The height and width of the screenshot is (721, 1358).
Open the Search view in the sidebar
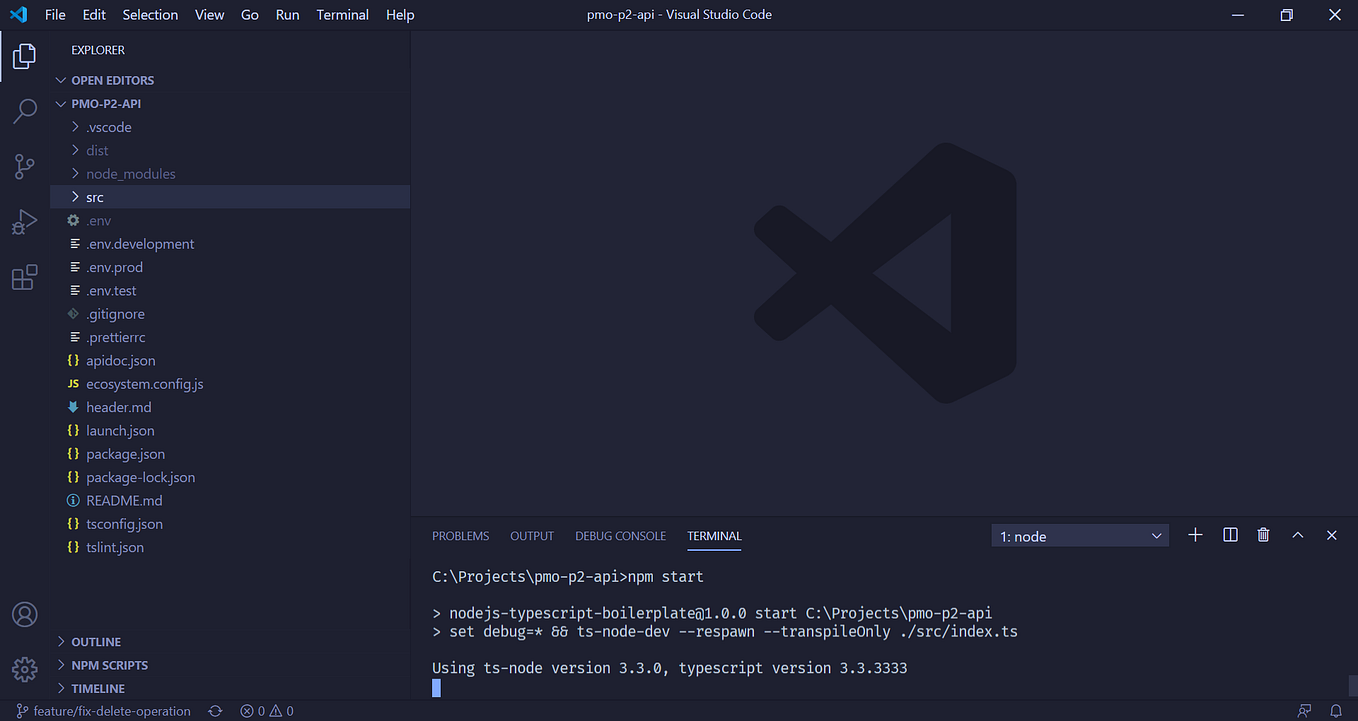tap(24, 111)
